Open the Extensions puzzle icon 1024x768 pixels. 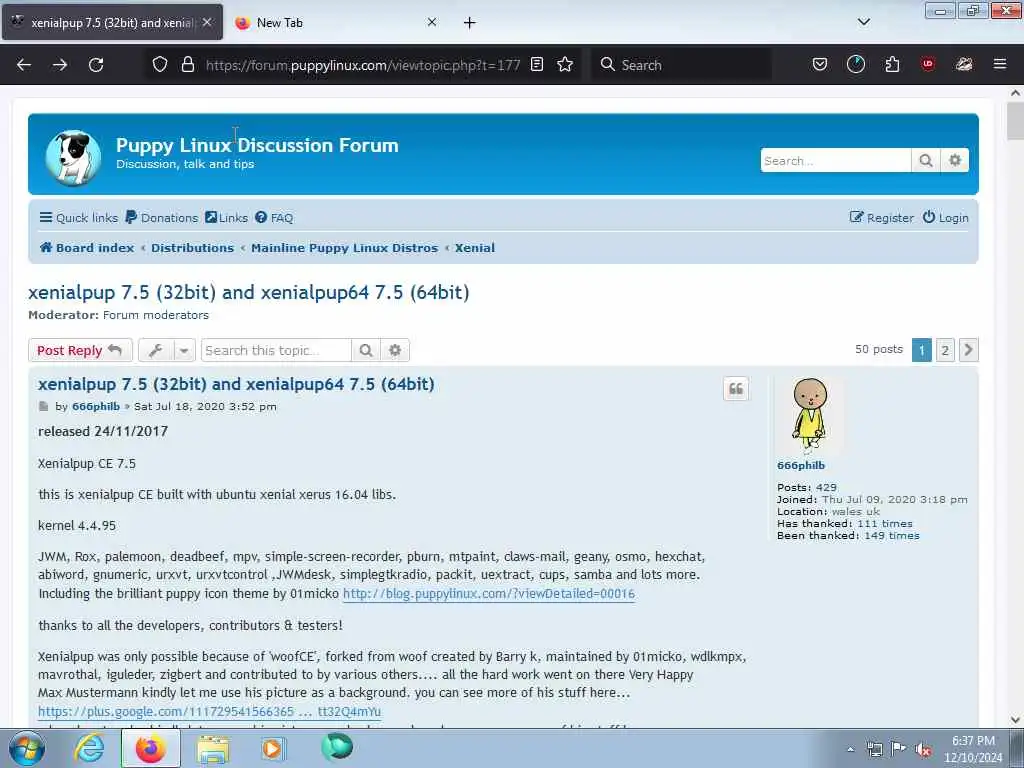pos(892,64)
